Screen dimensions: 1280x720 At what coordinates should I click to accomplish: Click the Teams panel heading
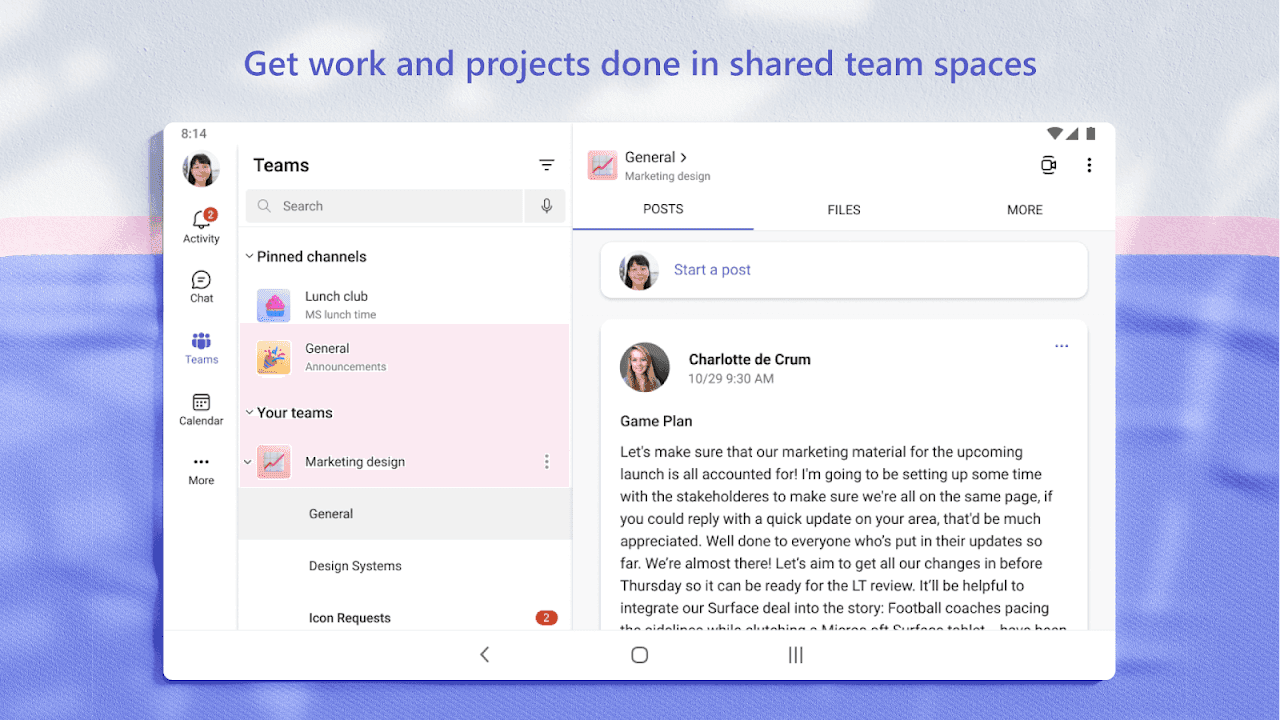coord(281,166)
